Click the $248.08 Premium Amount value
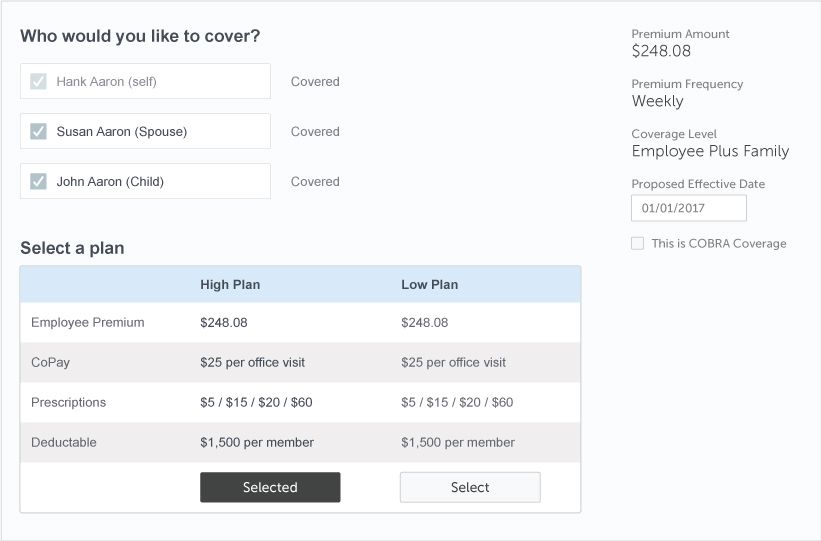This screenshot has width=821, height=541. click(661, 51)
